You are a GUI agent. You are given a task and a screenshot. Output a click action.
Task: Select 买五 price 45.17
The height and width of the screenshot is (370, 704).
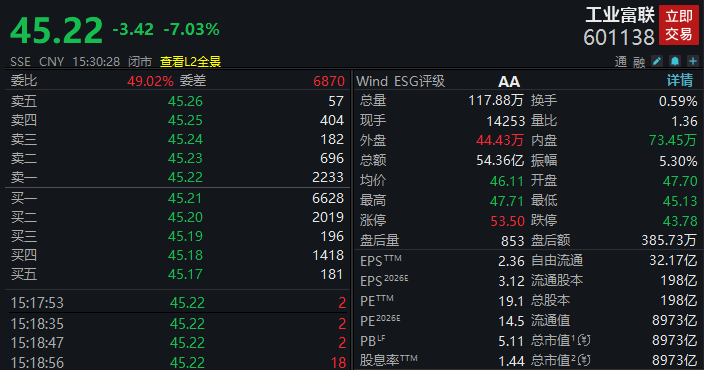[185, 274]
